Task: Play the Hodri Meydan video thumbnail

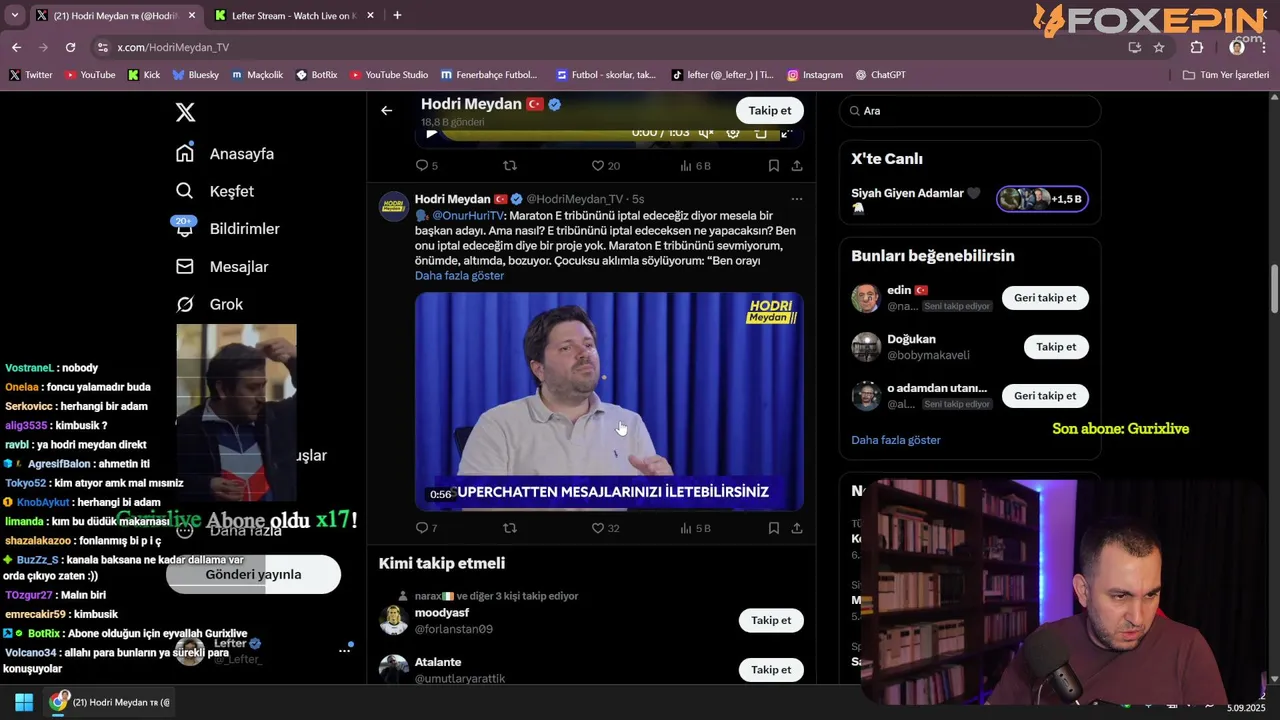Action: [x=609, y=402]
